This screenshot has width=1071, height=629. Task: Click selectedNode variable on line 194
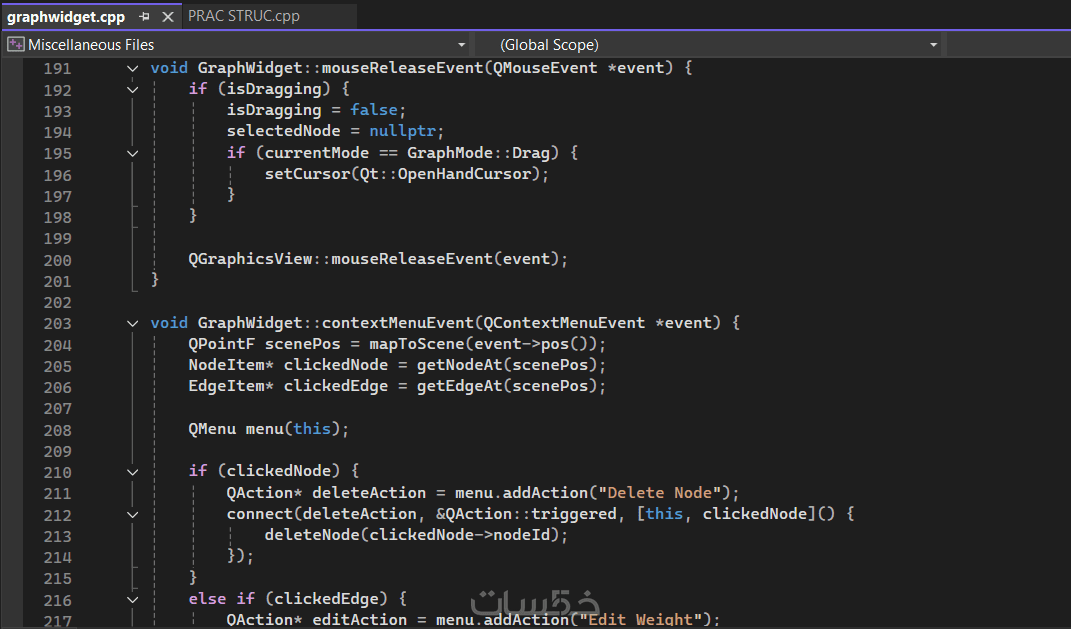283,131
